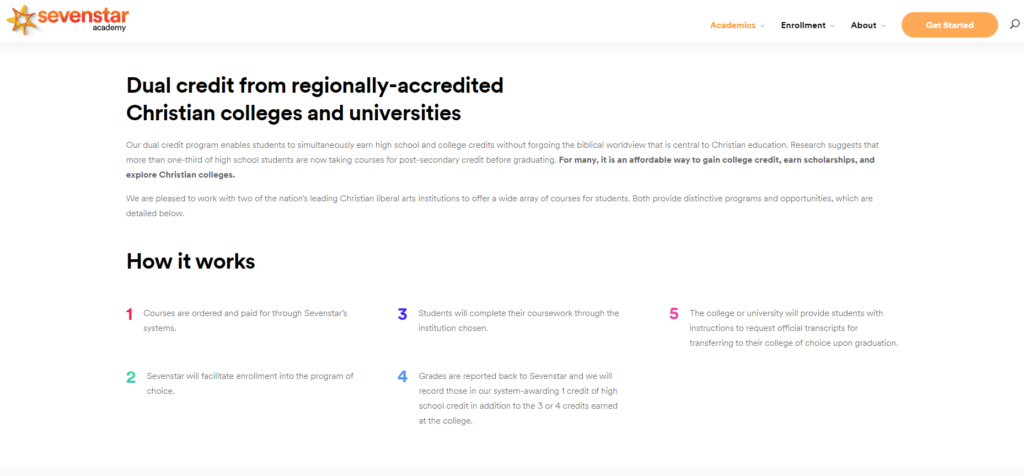Open the search magnifier icon
The width and height of the screenshot is (1024, 476).
point(1014,25)
